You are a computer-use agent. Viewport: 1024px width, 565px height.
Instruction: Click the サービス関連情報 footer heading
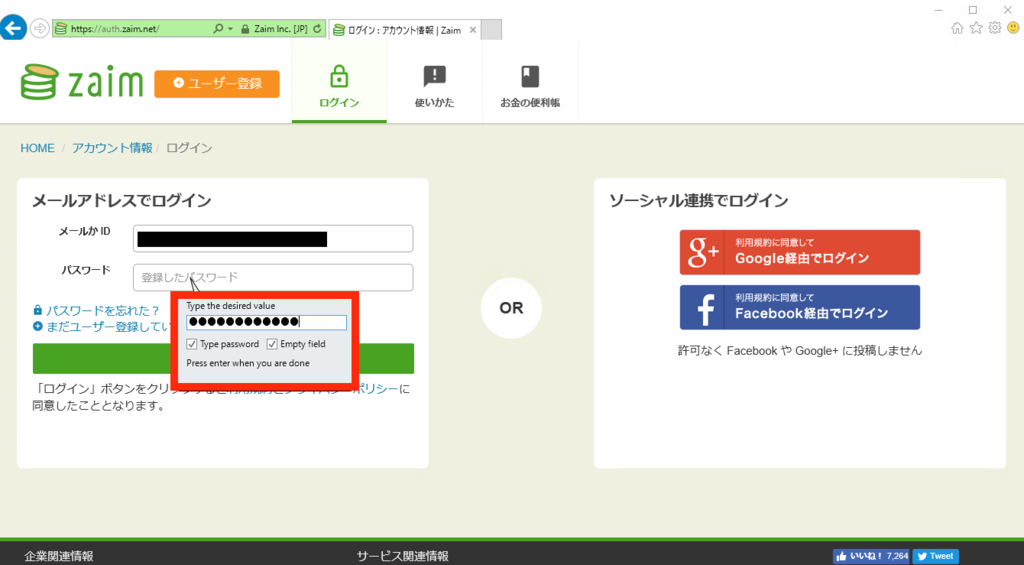coord(402,557)
